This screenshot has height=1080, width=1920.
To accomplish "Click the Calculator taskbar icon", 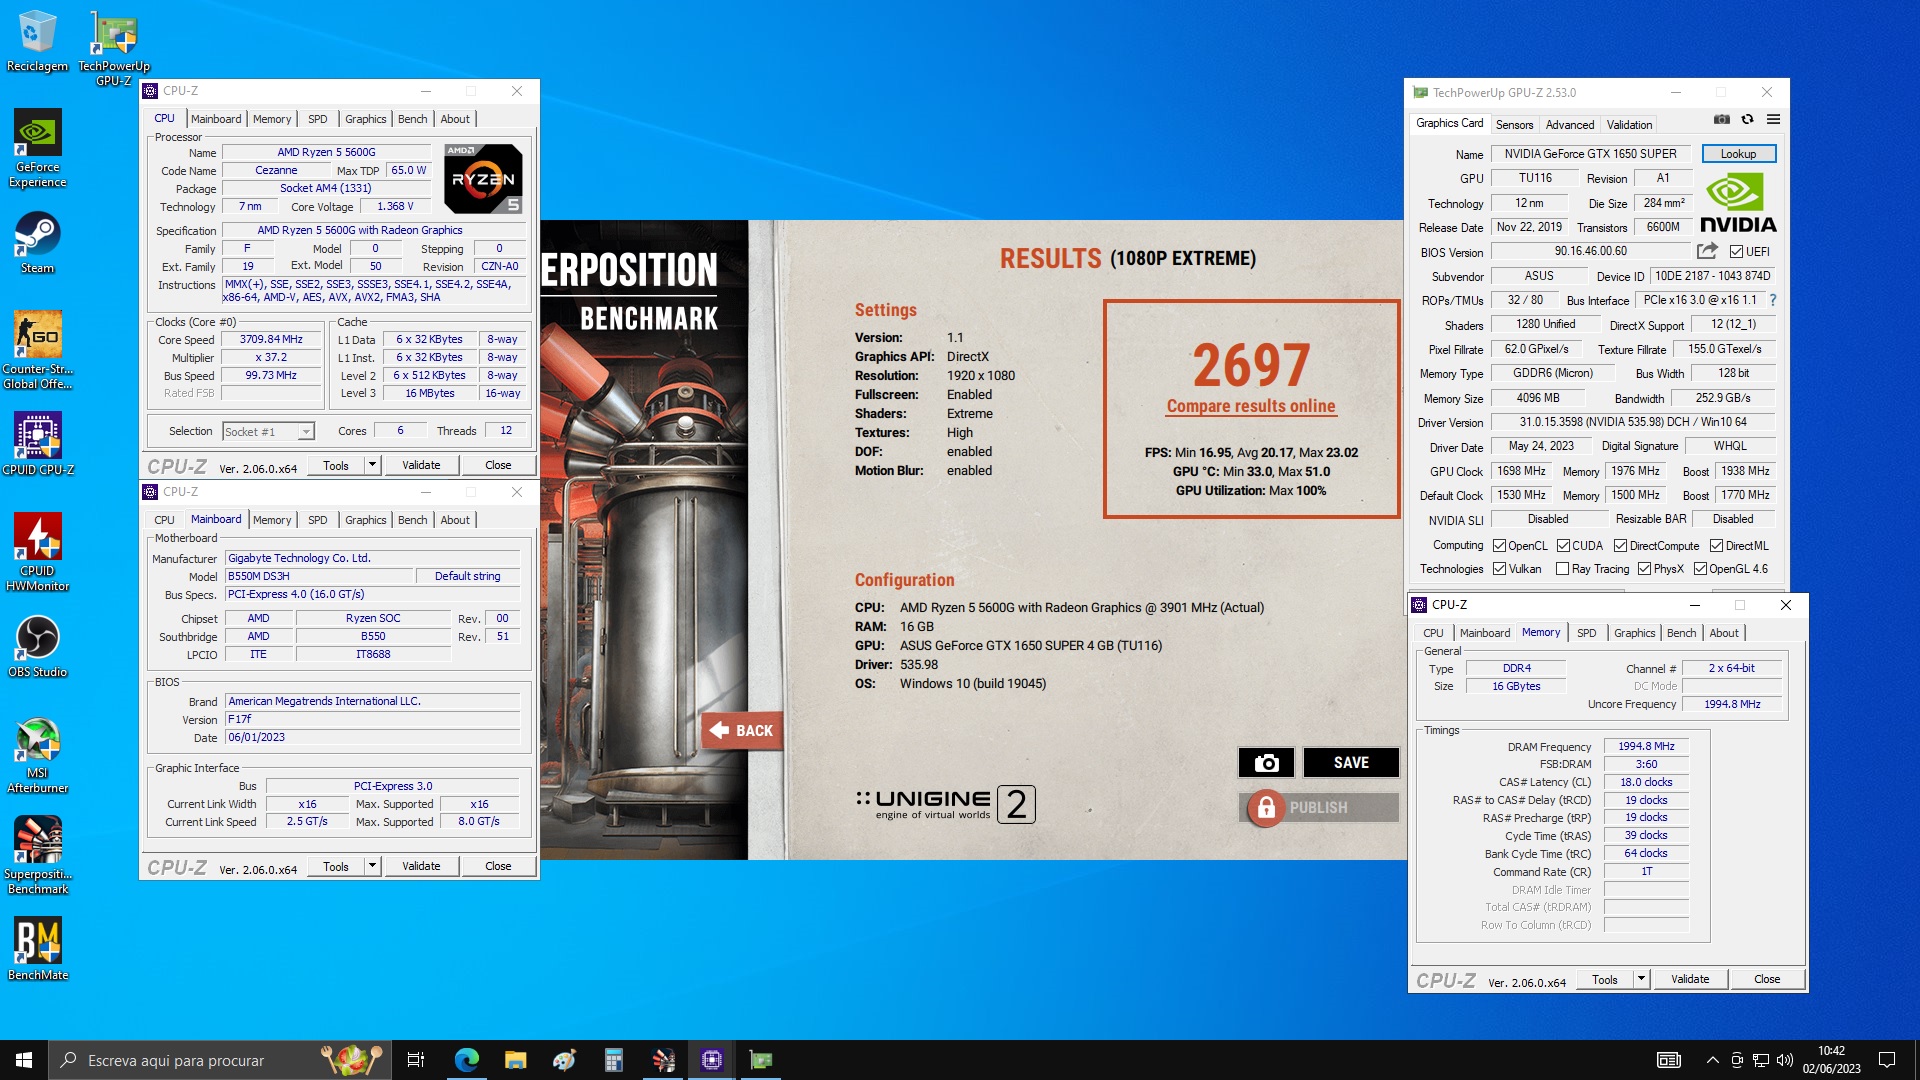I will [613, 1060].
